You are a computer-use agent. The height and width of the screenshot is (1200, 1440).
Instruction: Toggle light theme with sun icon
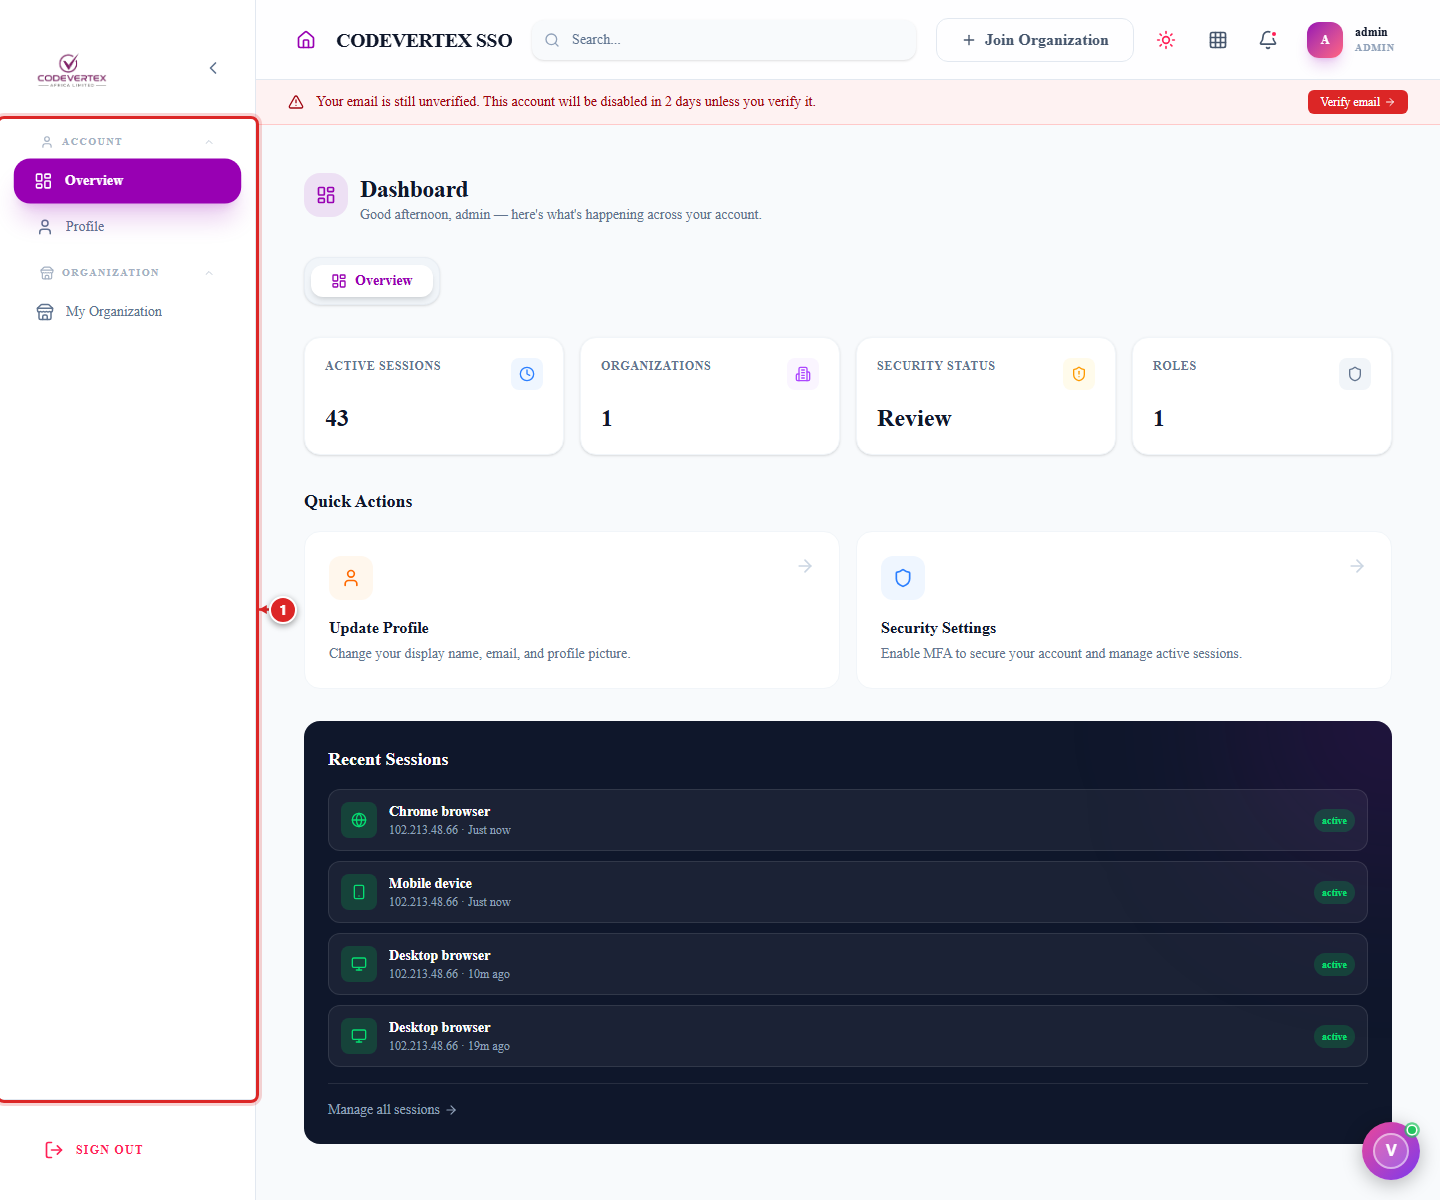pyautogui.click(x=1166, y=40)
